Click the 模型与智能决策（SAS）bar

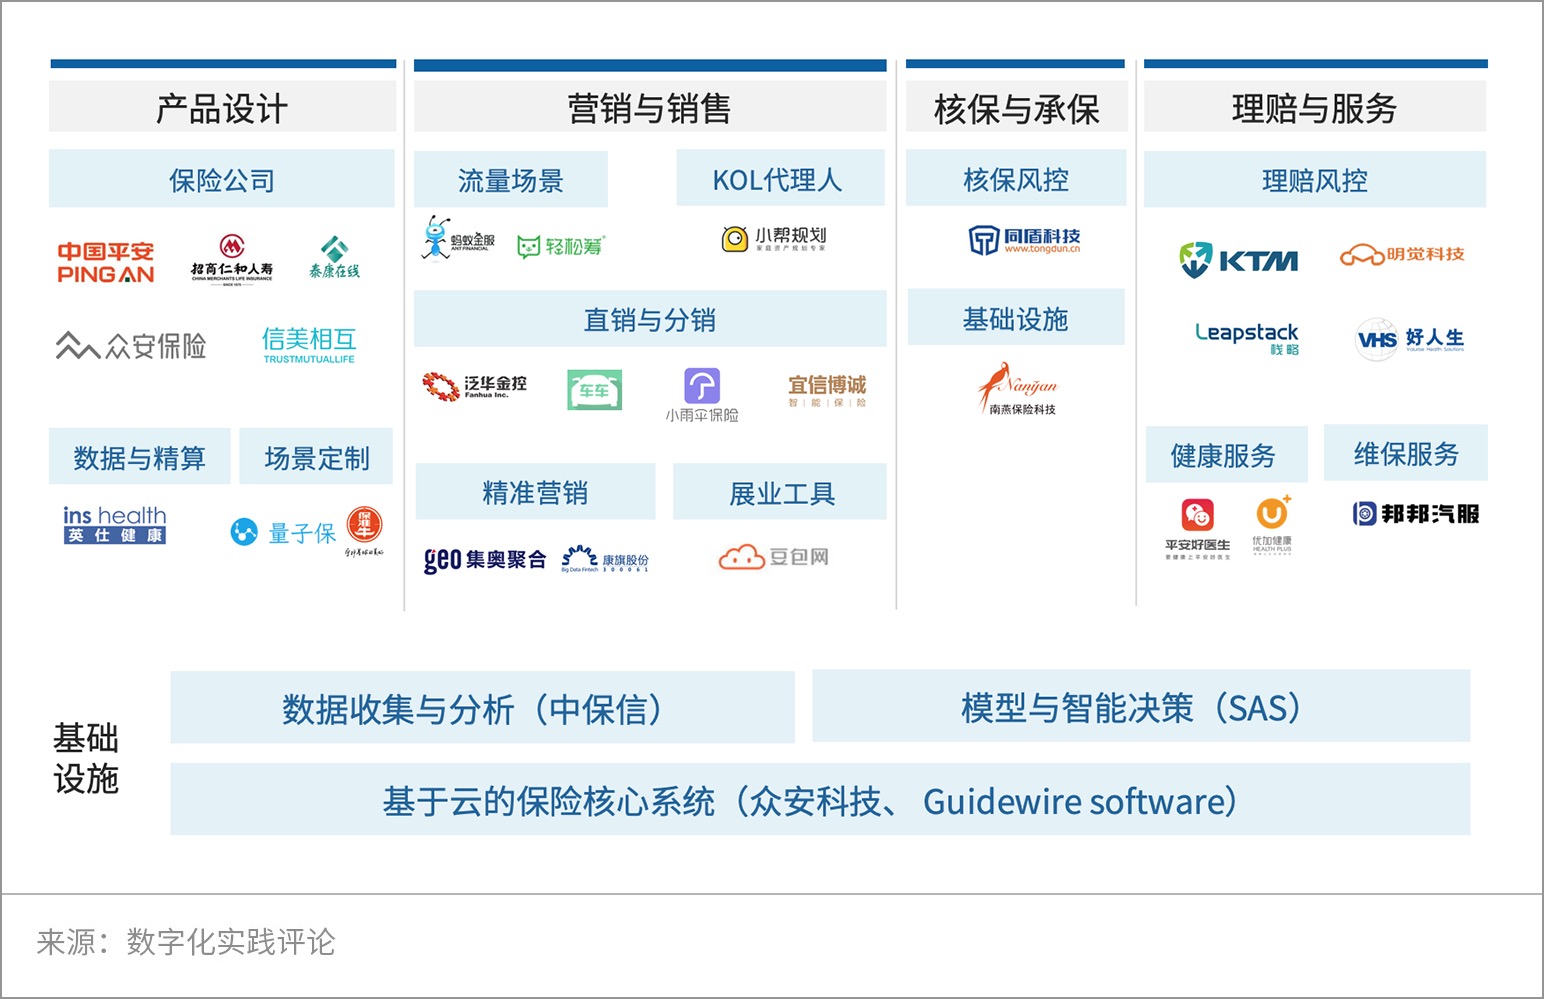click(1141, 706)
